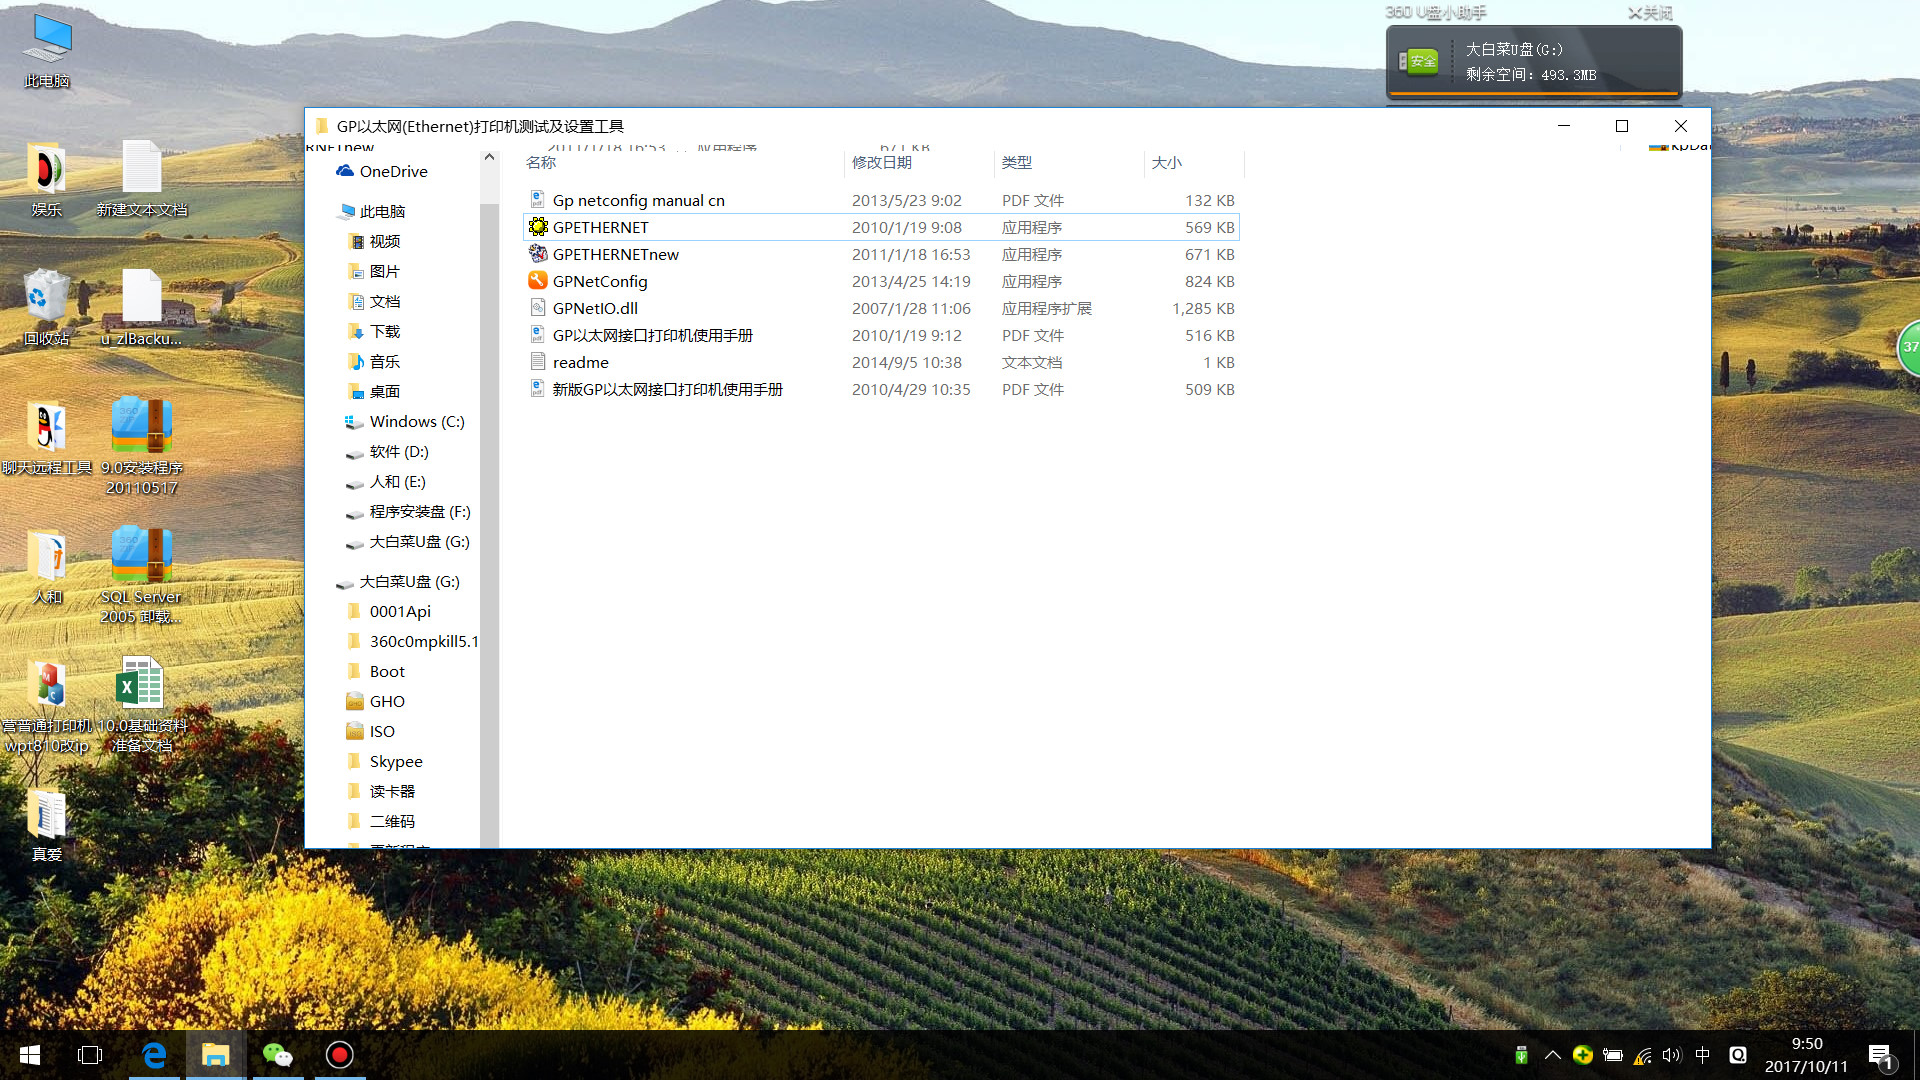
Task: Open Microsoft Edge from the taskbar
Action: coord(154,1055)
